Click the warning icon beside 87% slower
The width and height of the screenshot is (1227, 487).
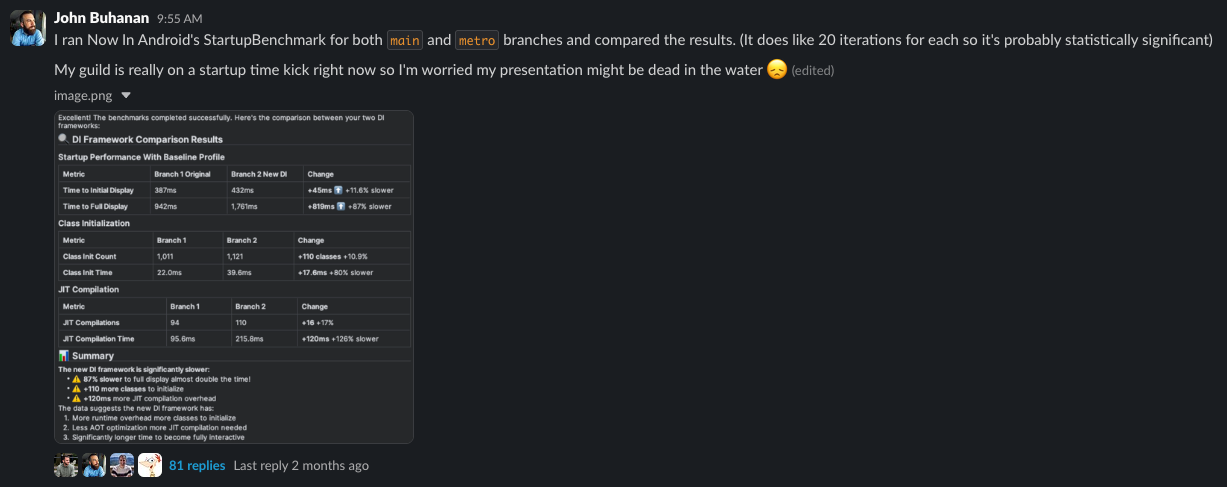tap(74, 379)
